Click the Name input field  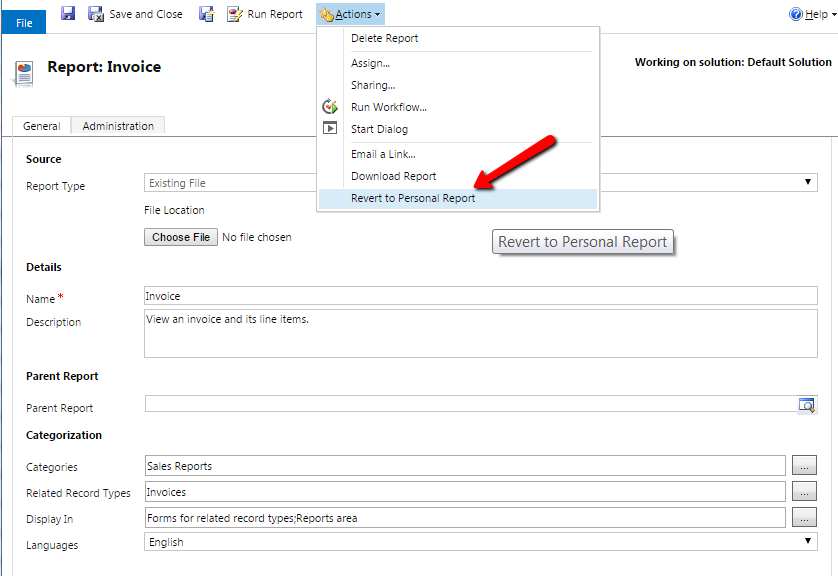[480, 296]
